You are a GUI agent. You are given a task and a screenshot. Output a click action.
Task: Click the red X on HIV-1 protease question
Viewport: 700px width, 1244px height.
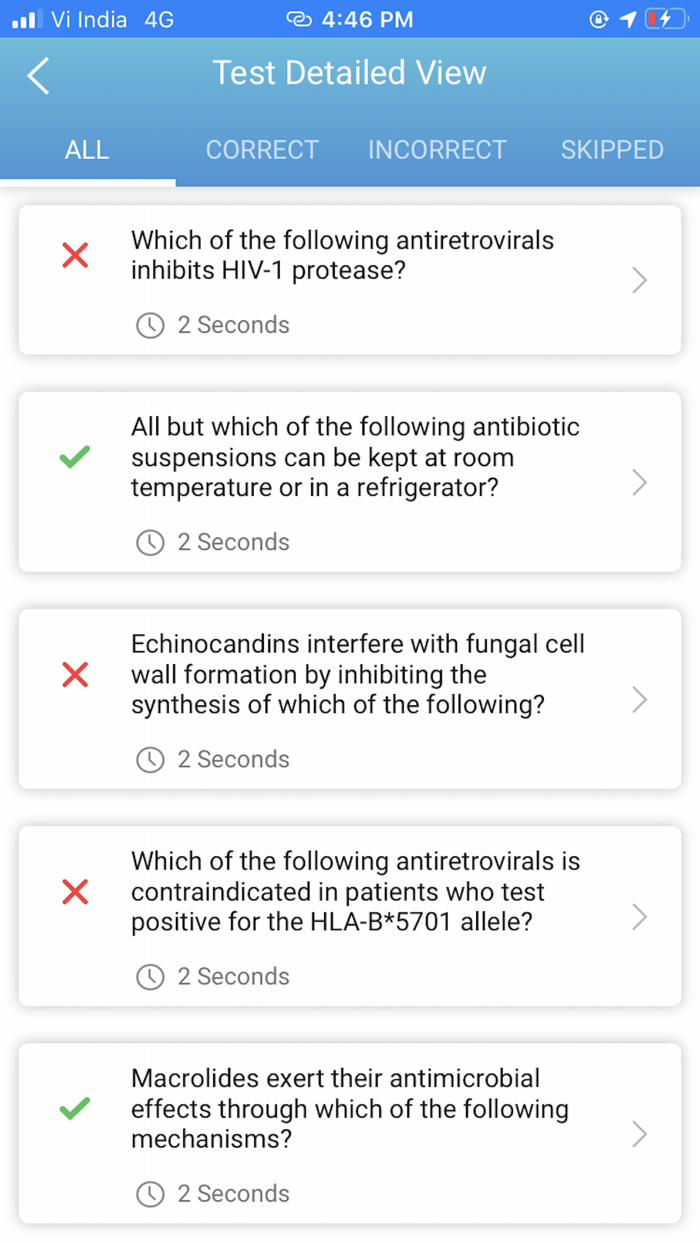click(75, 256)
